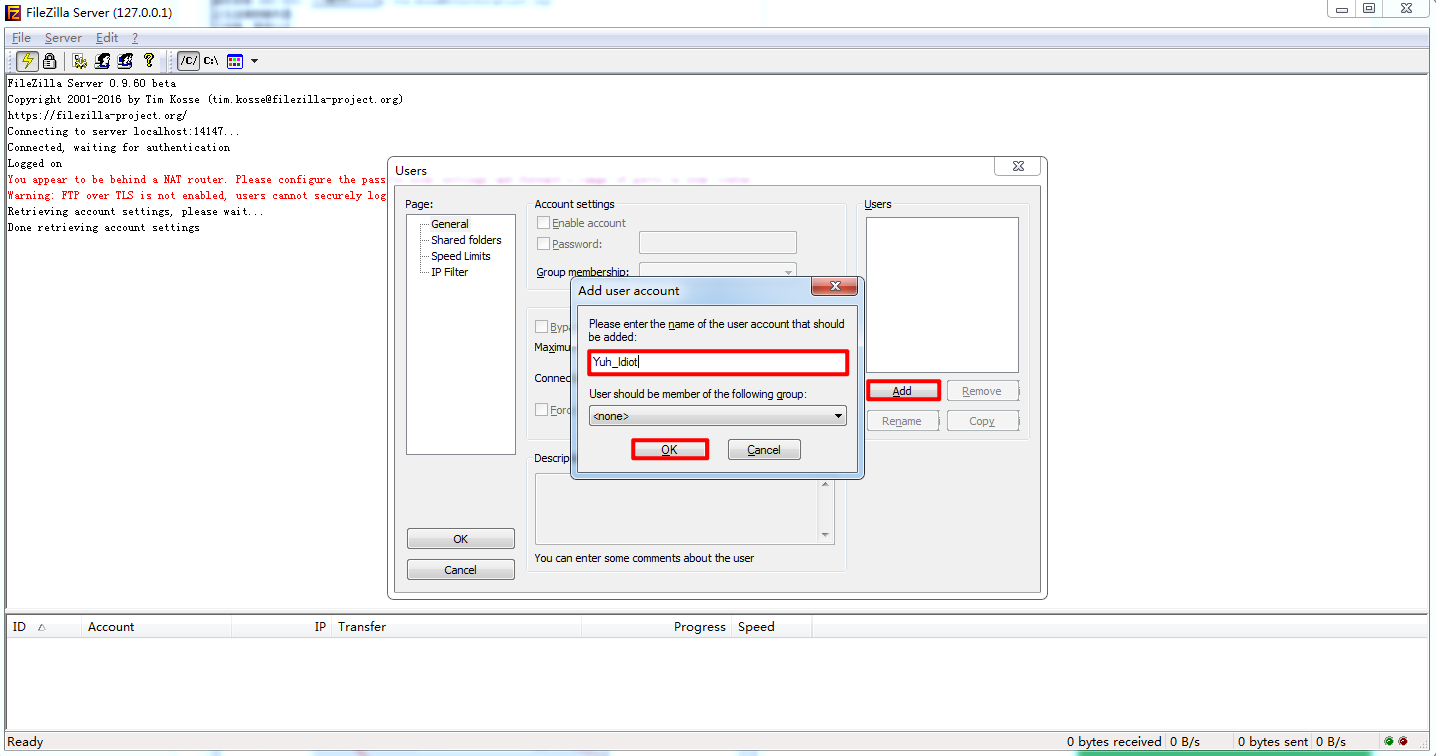Viewport: 1436px width, 756px height.
Task: Open the group <none> dropdown in Add user dialog
Action: click(718, 415)
